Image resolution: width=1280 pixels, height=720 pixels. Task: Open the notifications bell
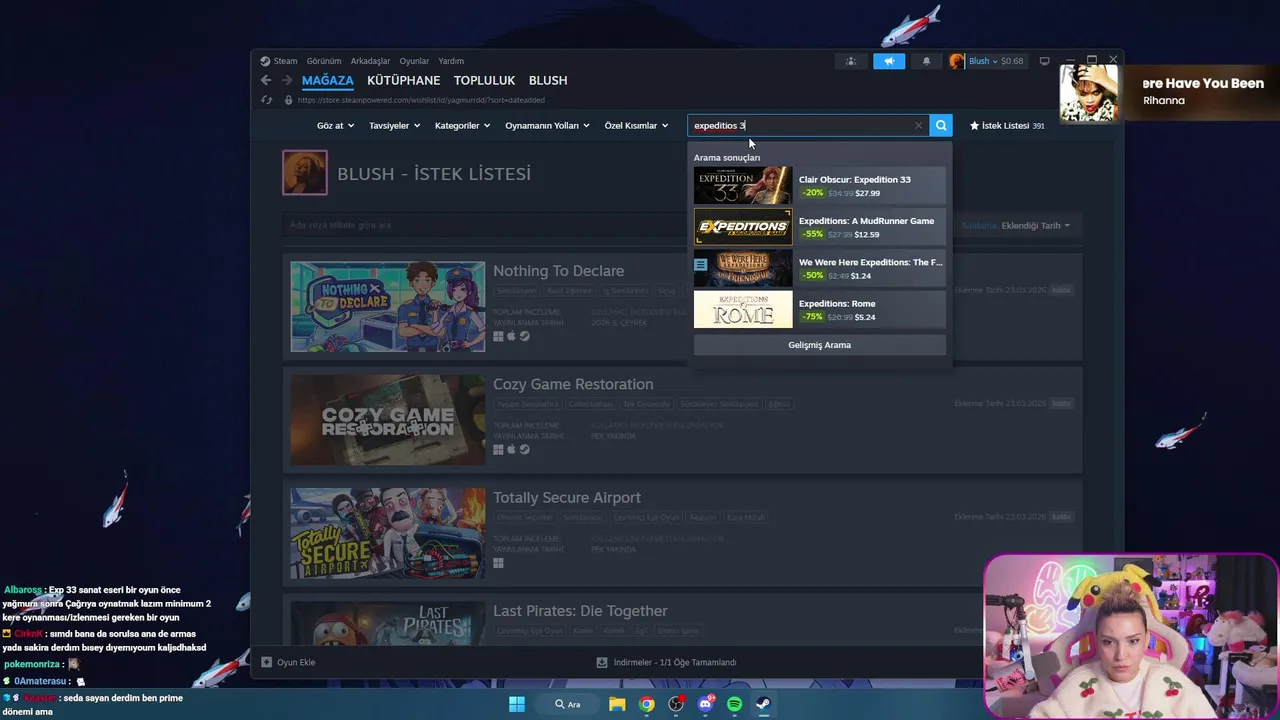[926, 61]
